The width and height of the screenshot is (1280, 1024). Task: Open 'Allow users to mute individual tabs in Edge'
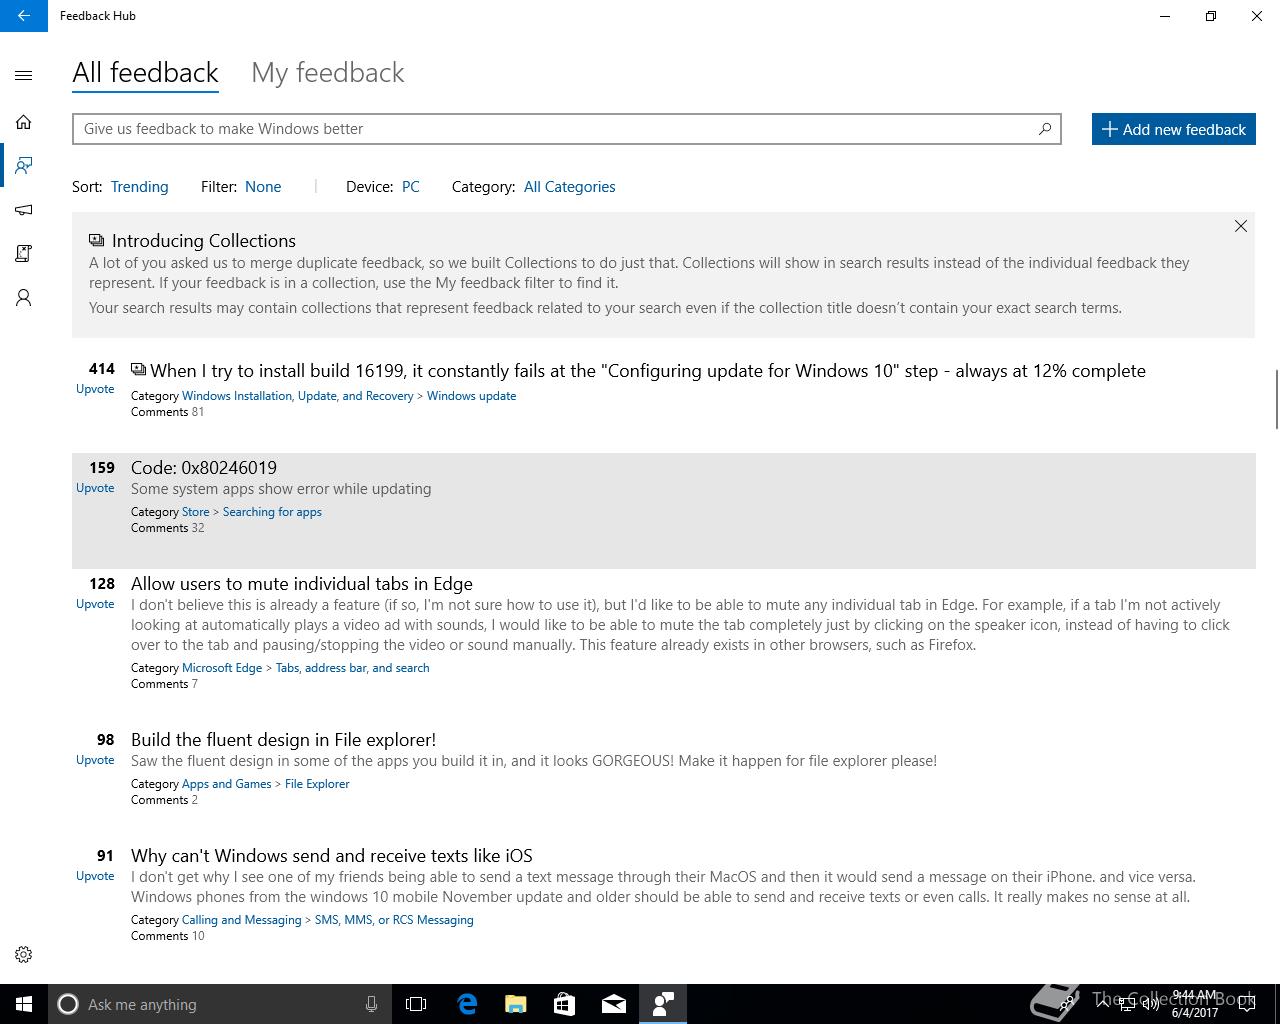coord(302,584)
